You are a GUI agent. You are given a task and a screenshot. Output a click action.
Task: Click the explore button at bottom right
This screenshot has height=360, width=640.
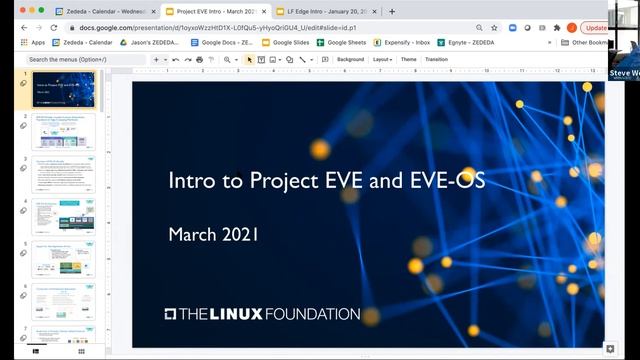click(x=610, y=349)
